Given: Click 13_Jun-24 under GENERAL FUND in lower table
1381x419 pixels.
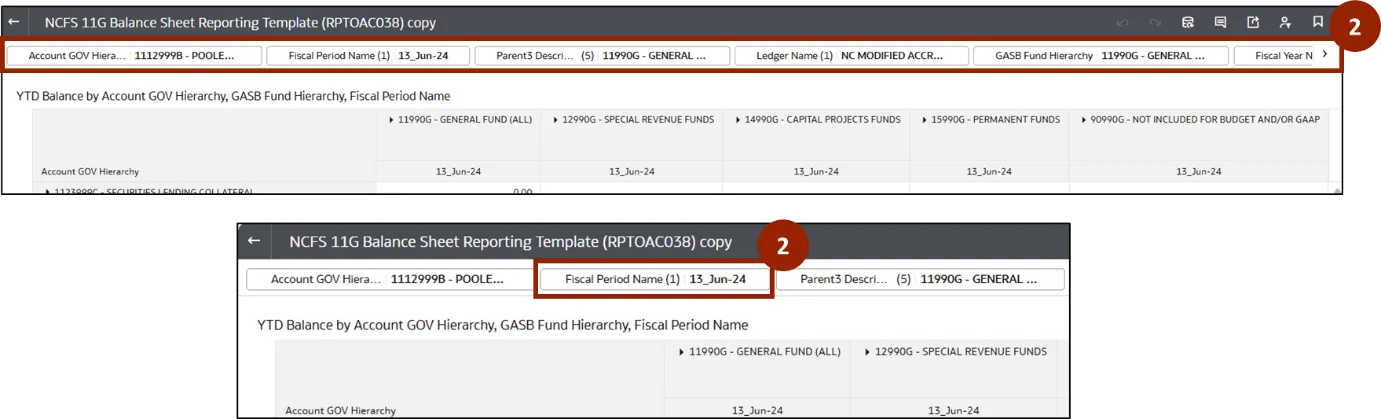Looking at the screenshot, I should [x=758, y=410].
